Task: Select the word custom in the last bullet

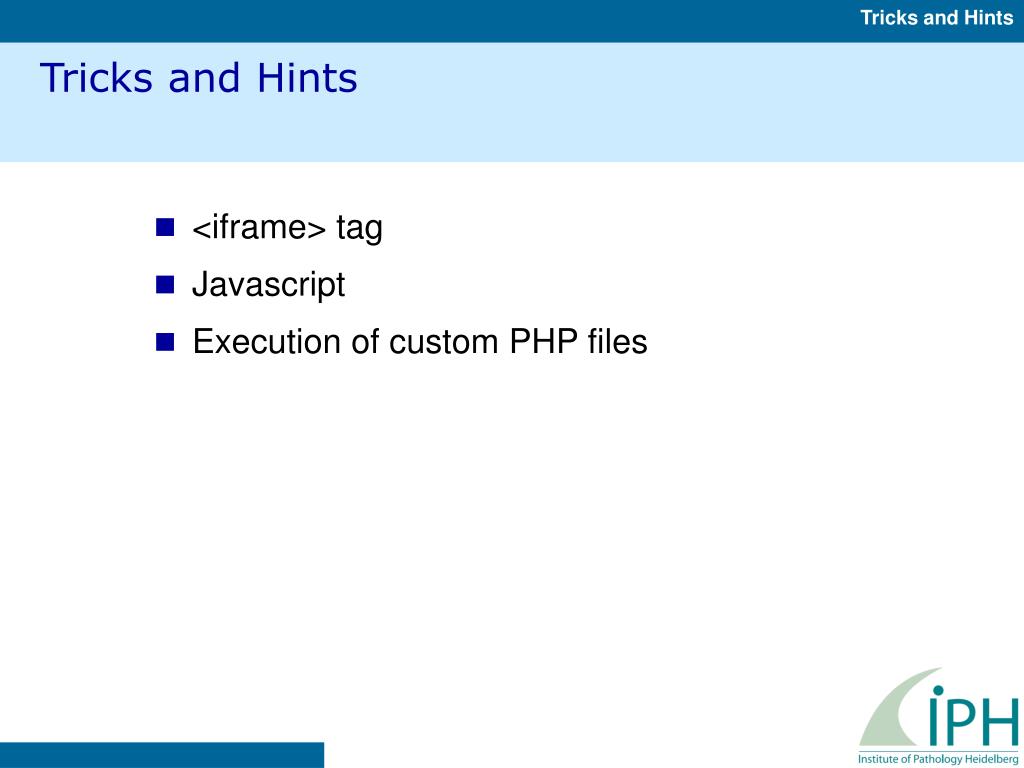Action: pos(444,342)
